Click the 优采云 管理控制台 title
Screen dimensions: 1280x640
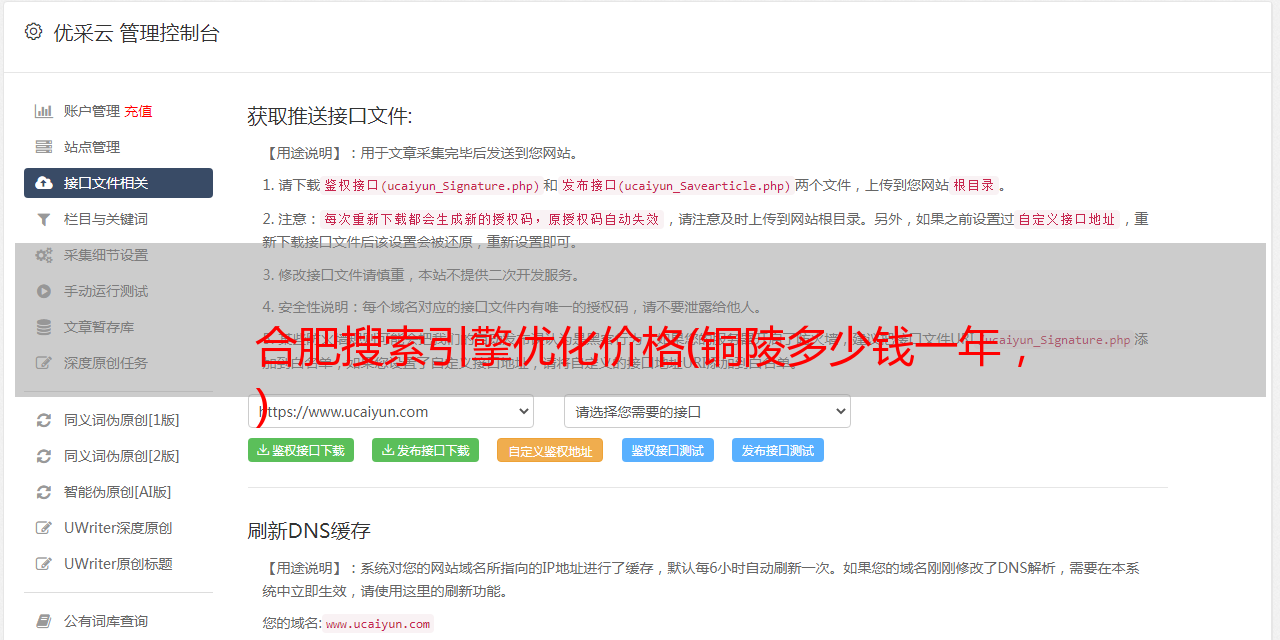[136, 33]
